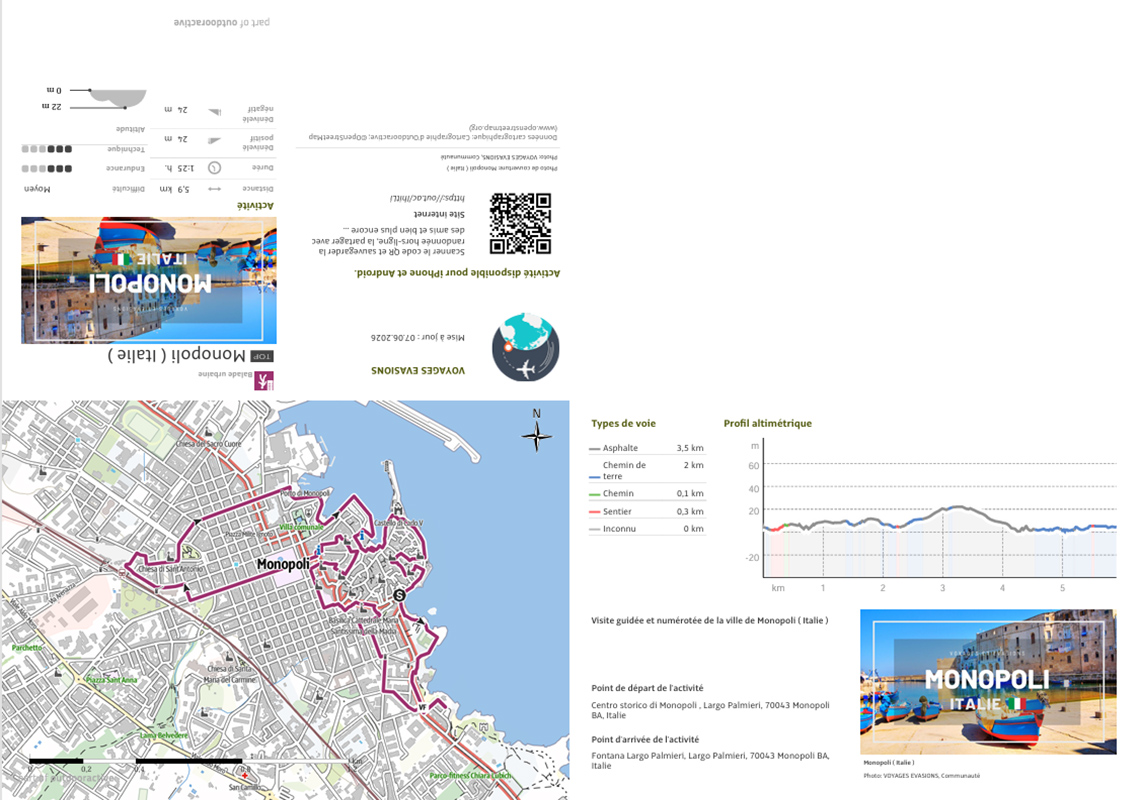The width and height of the screenshot is (1140, 800).
Task: Click the Voyages Evasions globe airplane logo
Action: click(526, 348)
